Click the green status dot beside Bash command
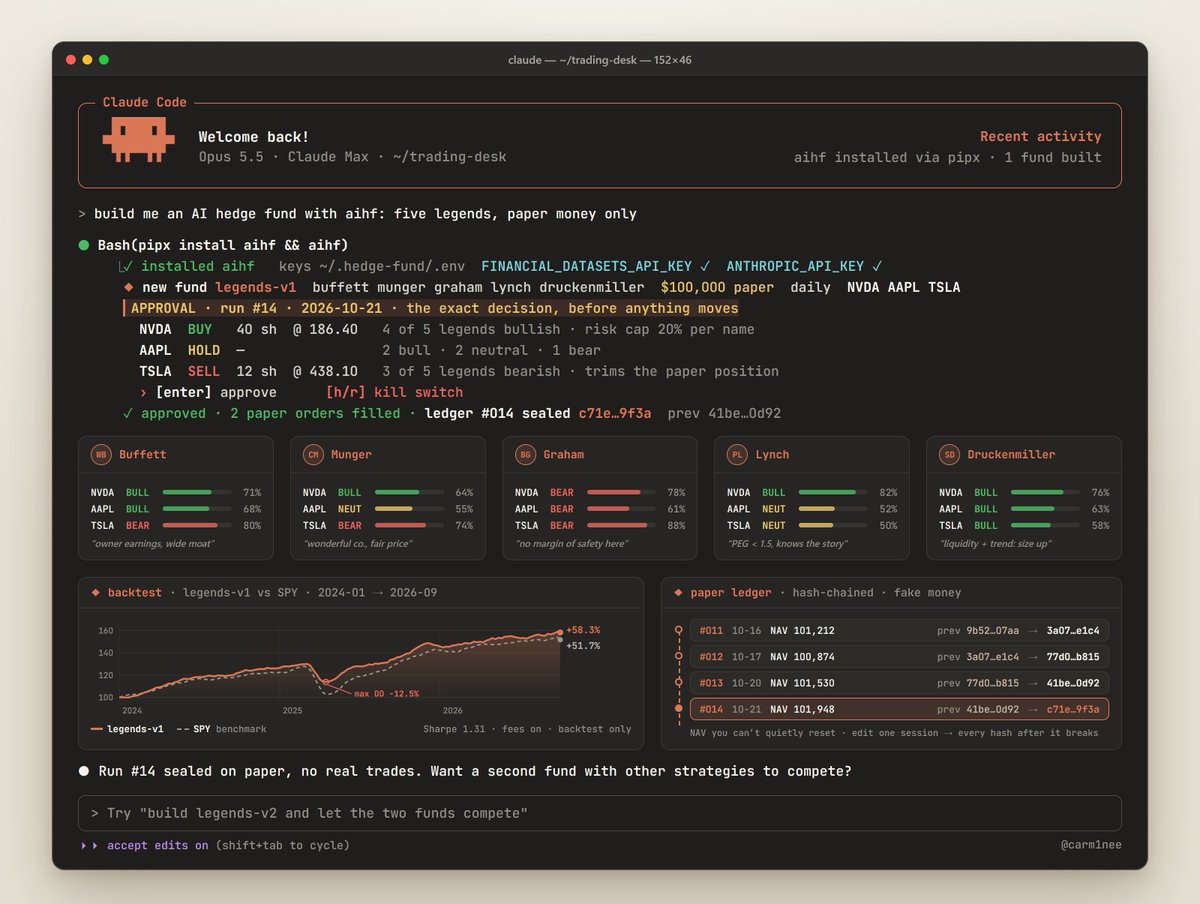Viewport: 1200px width, 904px height. pos(84,245)
